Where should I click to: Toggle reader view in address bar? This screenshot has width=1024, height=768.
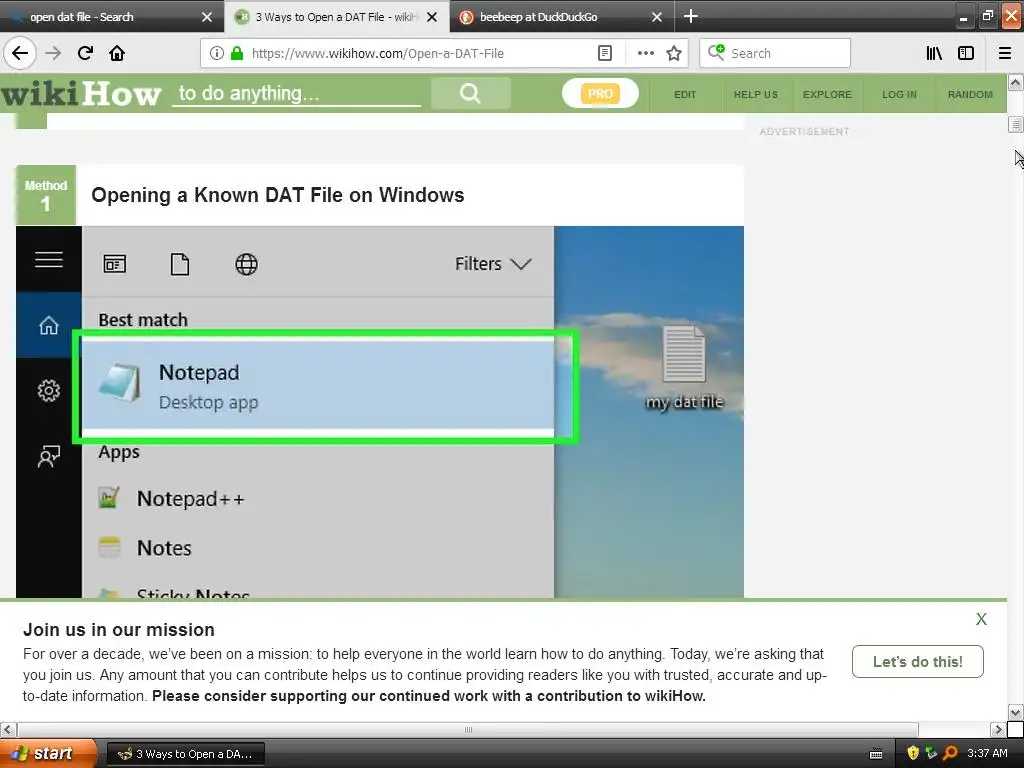605,53
